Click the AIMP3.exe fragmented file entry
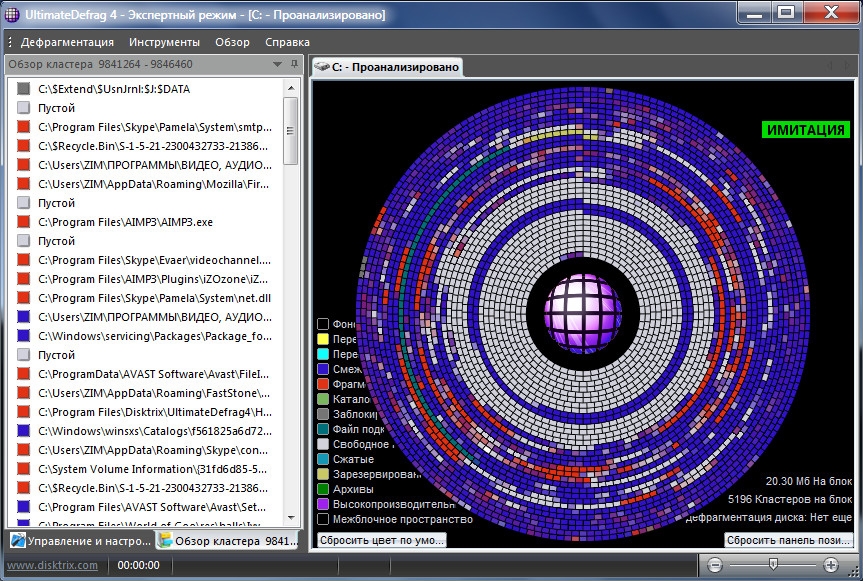Image resolution: width=863 pixels, height=581 pixels. tap(125, 222)
